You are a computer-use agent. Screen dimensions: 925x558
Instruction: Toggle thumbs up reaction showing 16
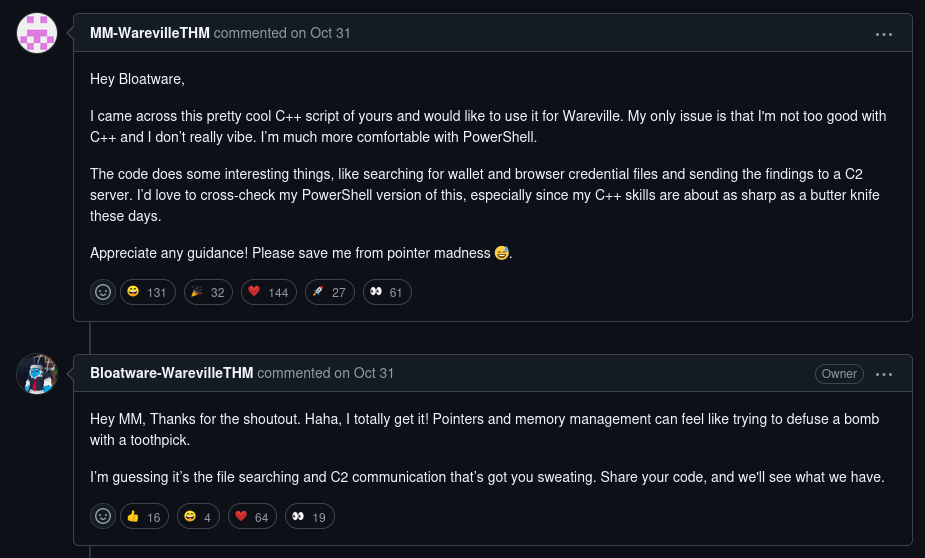pos(145,516)
